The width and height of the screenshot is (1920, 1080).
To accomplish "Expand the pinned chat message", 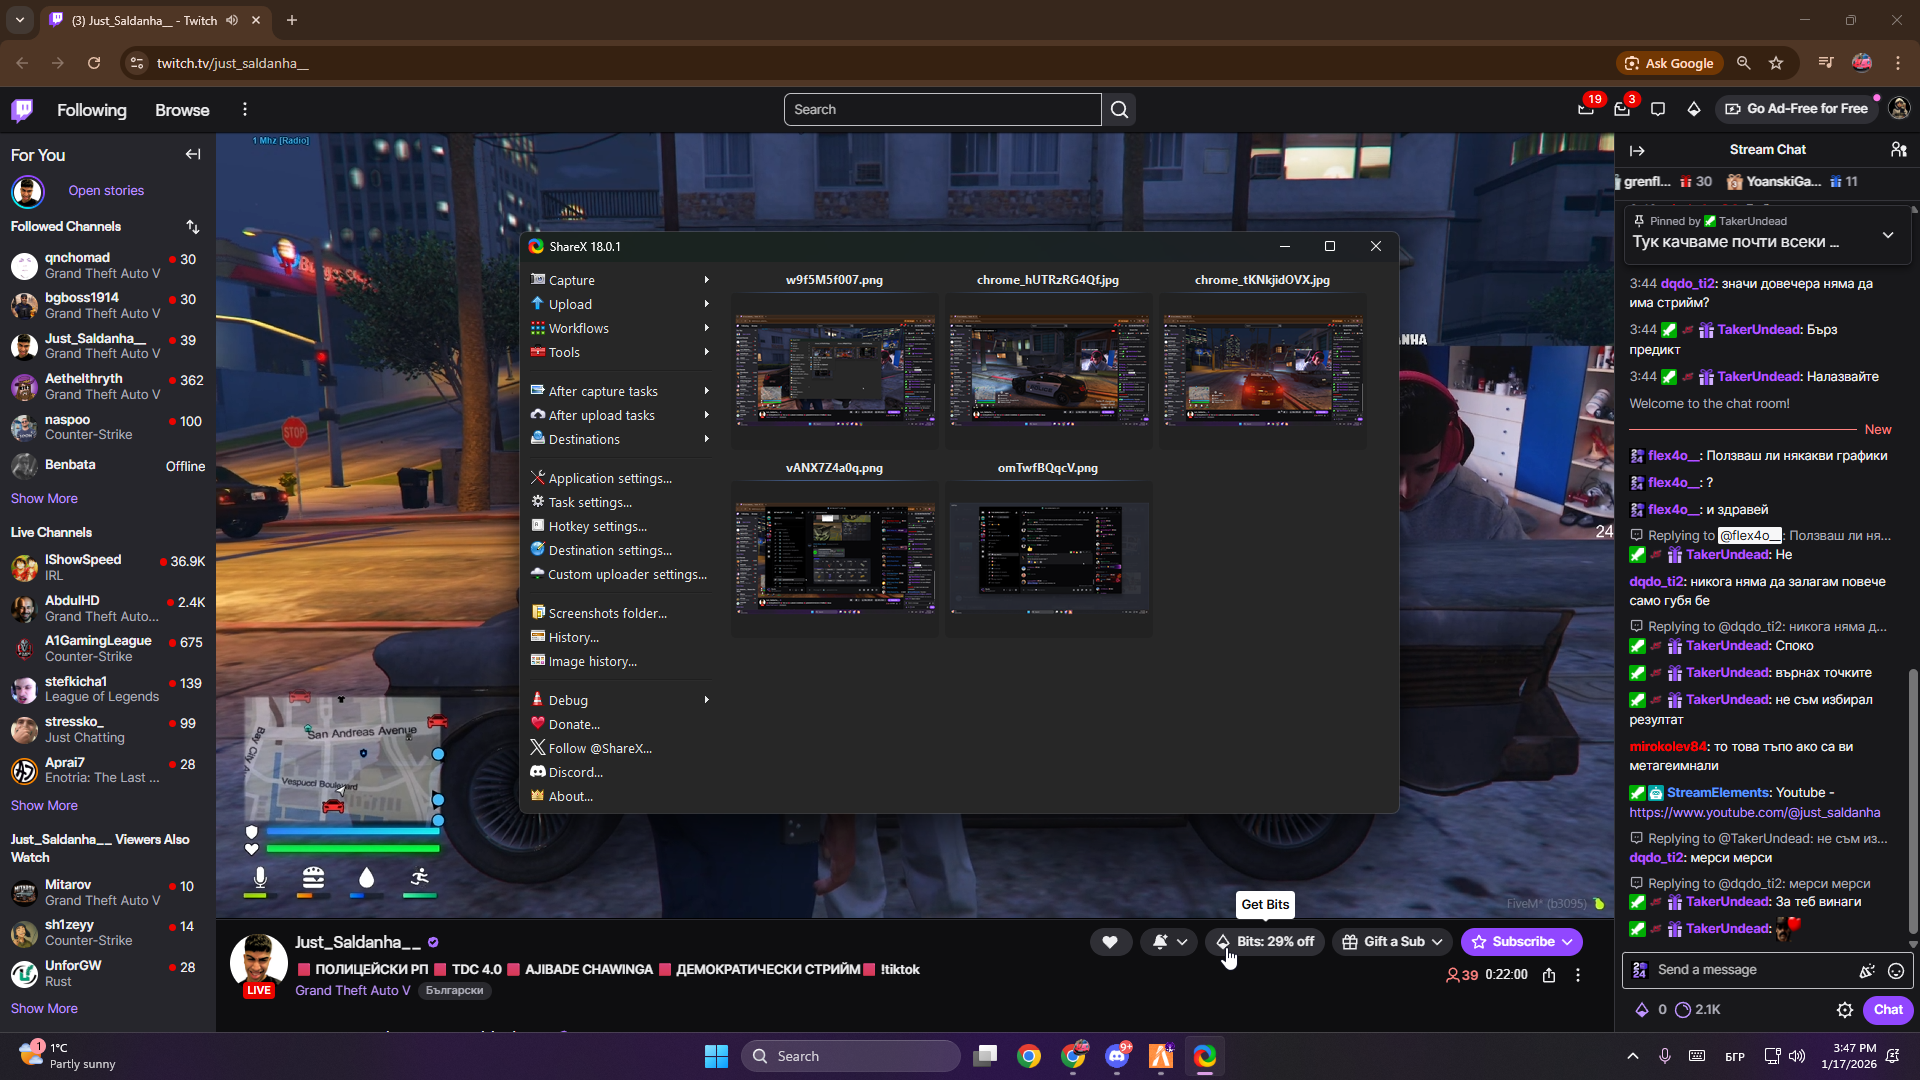I will point(1887,235).
